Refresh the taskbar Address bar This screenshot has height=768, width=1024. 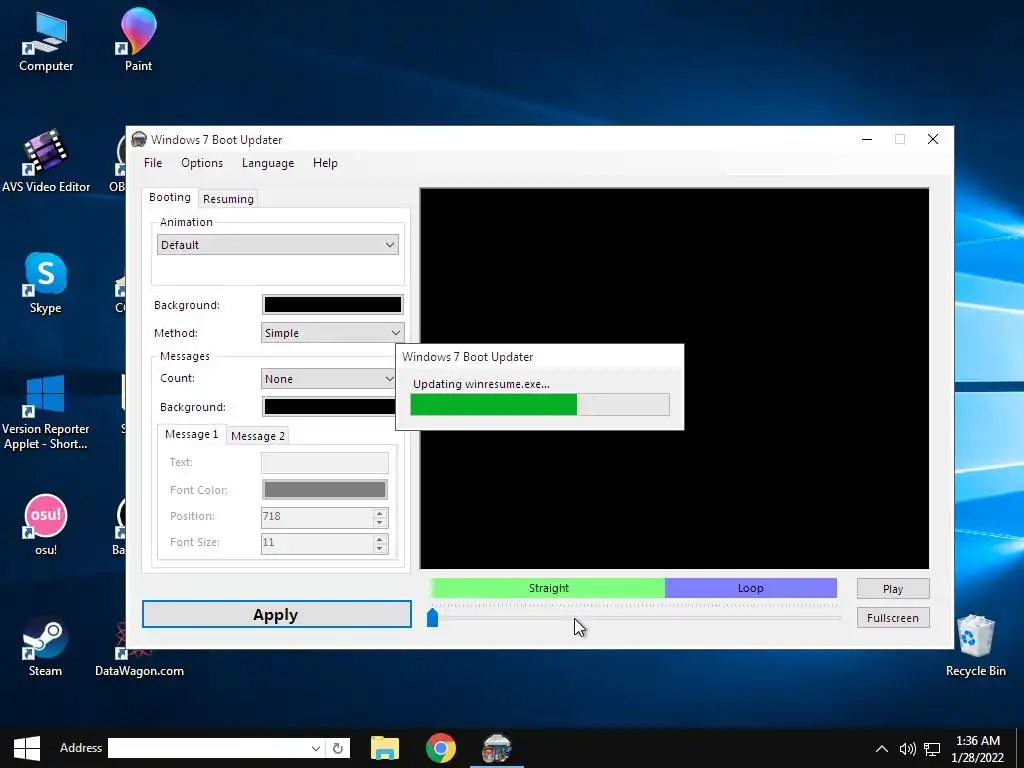click(338, 748)
